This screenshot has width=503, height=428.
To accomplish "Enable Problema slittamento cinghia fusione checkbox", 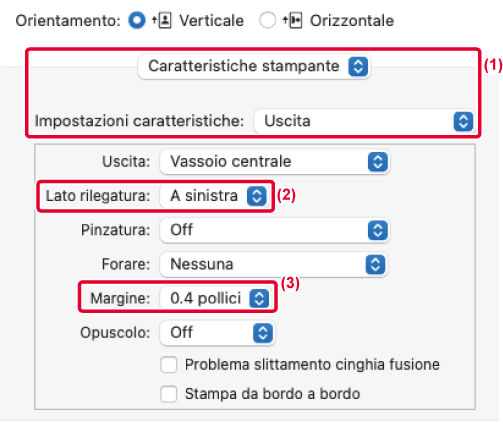I will point(169,365).
